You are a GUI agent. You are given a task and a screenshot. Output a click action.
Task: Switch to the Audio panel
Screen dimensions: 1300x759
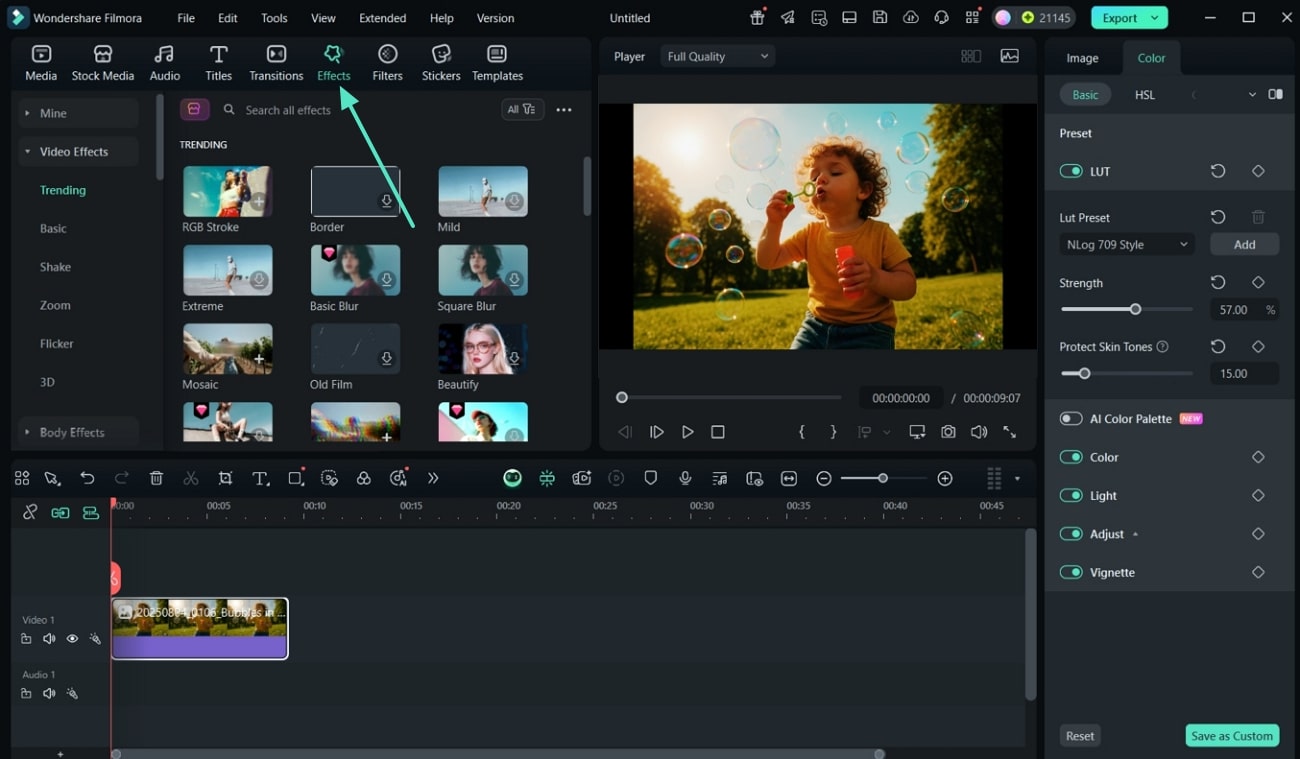165,63
